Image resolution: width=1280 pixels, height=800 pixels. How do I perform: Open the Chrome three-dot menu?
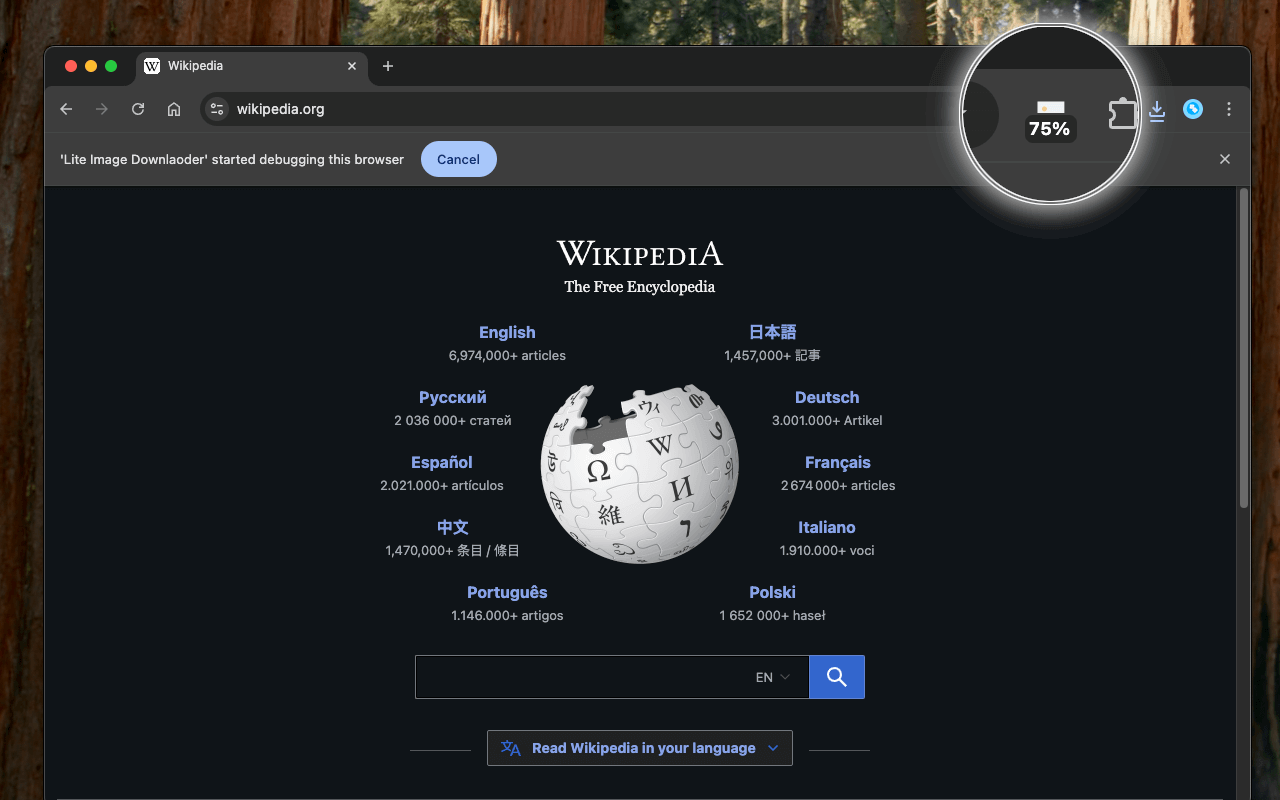click(1229, 110)
